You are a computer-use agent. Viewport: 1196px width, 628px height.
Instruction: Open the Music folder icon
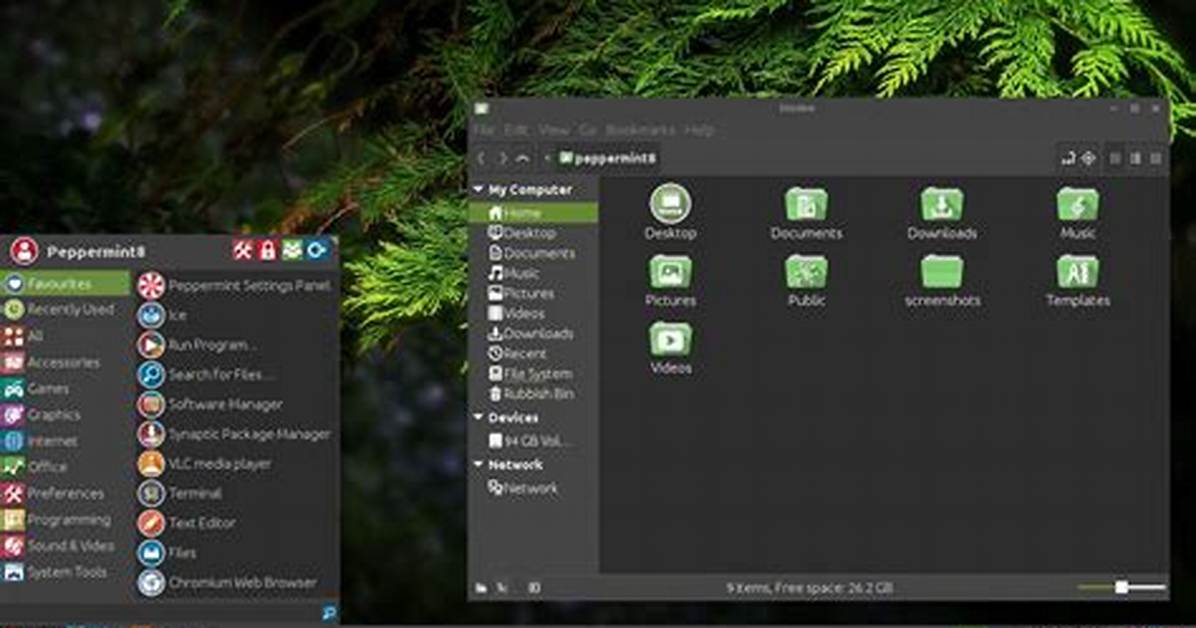(1078, 214)
